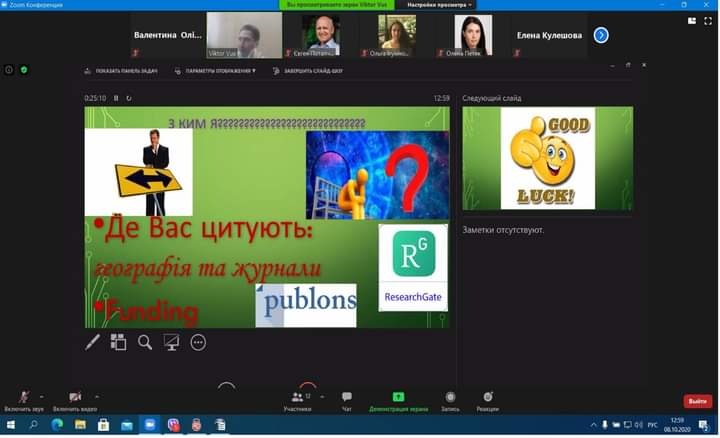Reset the slideshow timer
Image resolution: width=720 pixels, height=438 pixels.
pos(129,98)
